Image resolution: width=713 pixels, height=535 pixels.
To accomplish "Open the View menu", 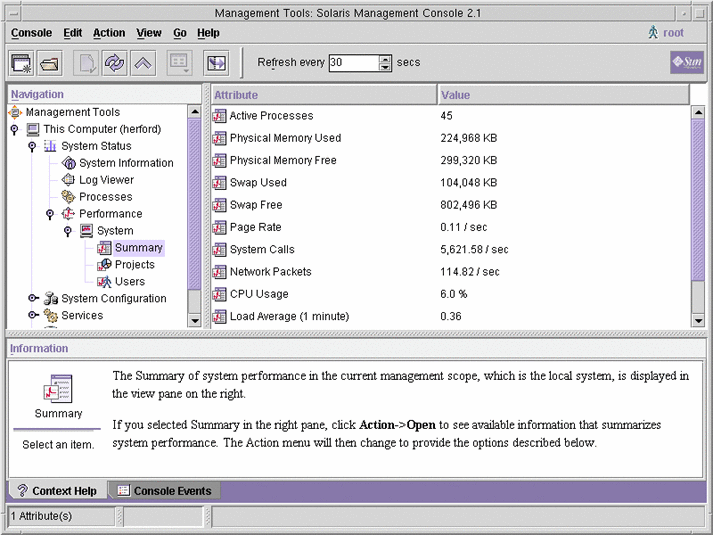I will pos(148,33).
